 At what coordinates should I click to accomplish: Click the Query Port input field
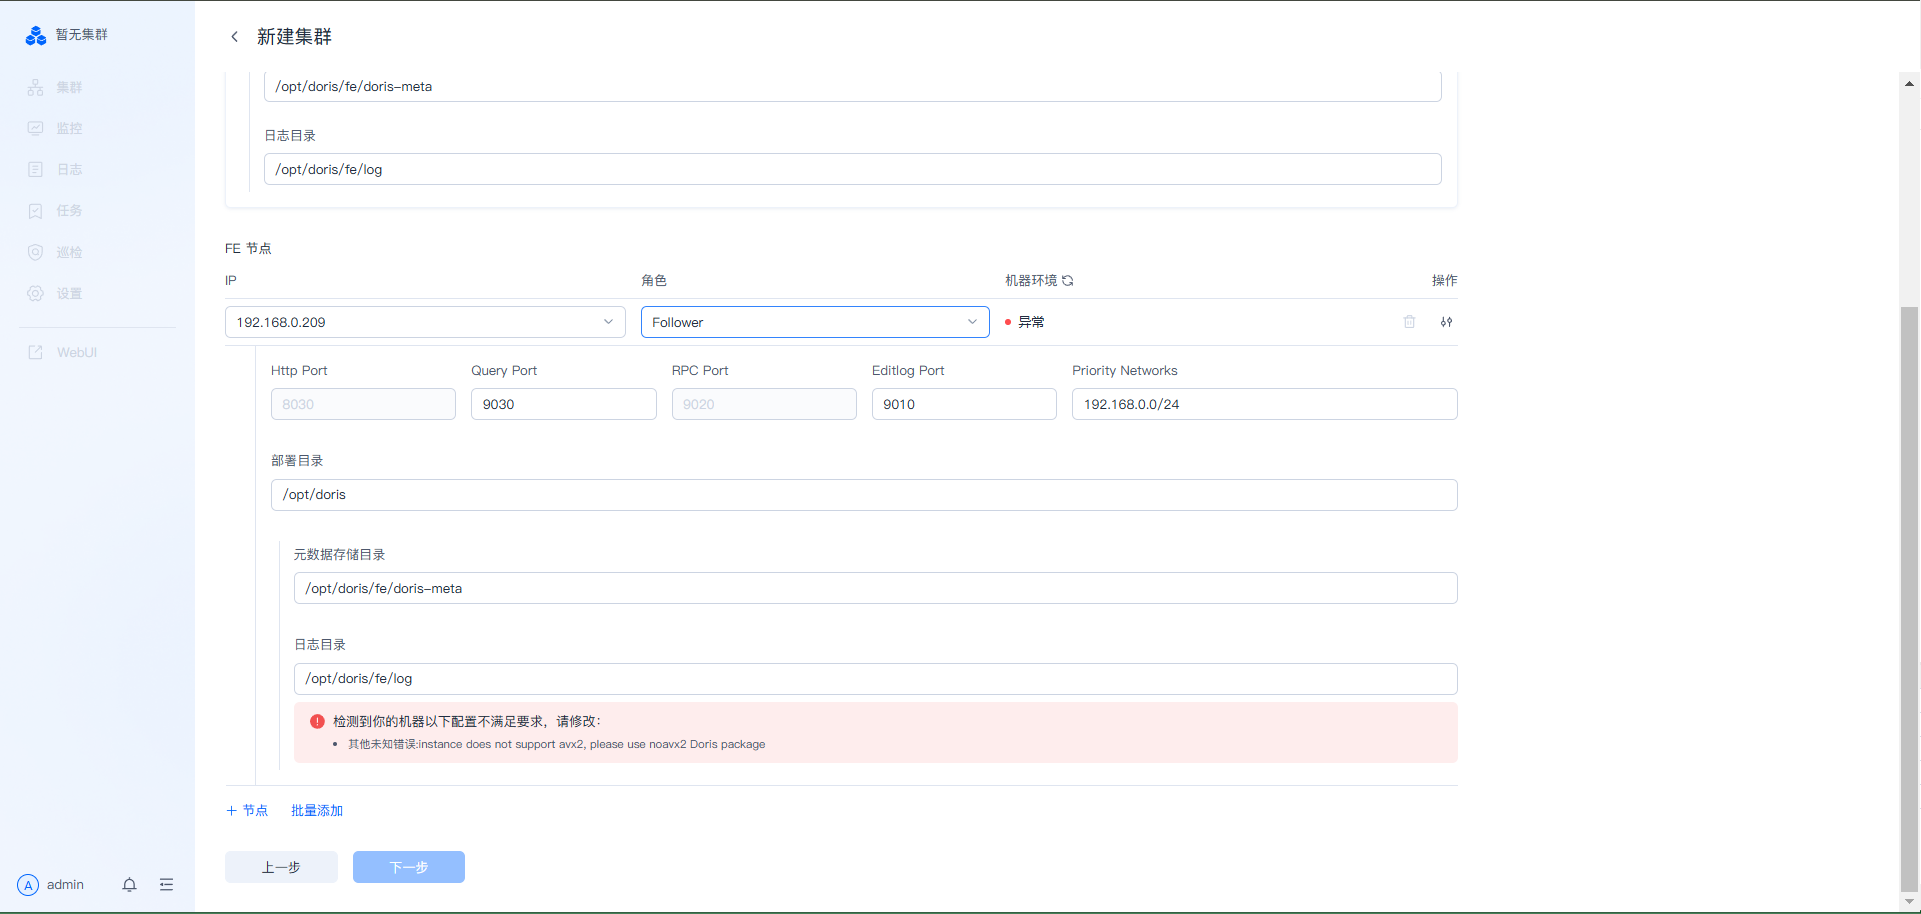[563, 404]
